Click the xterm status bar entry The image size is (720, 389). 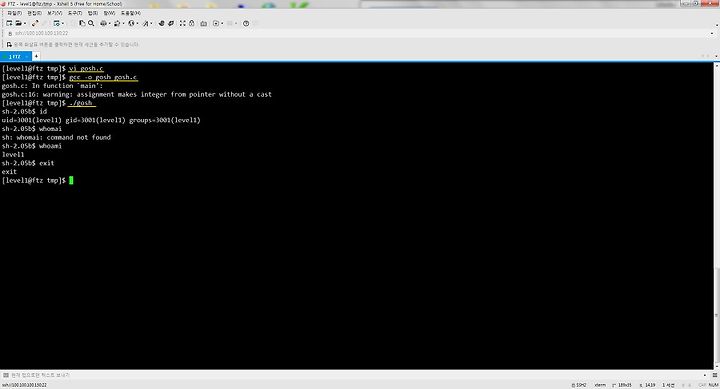tap(600, 385)
